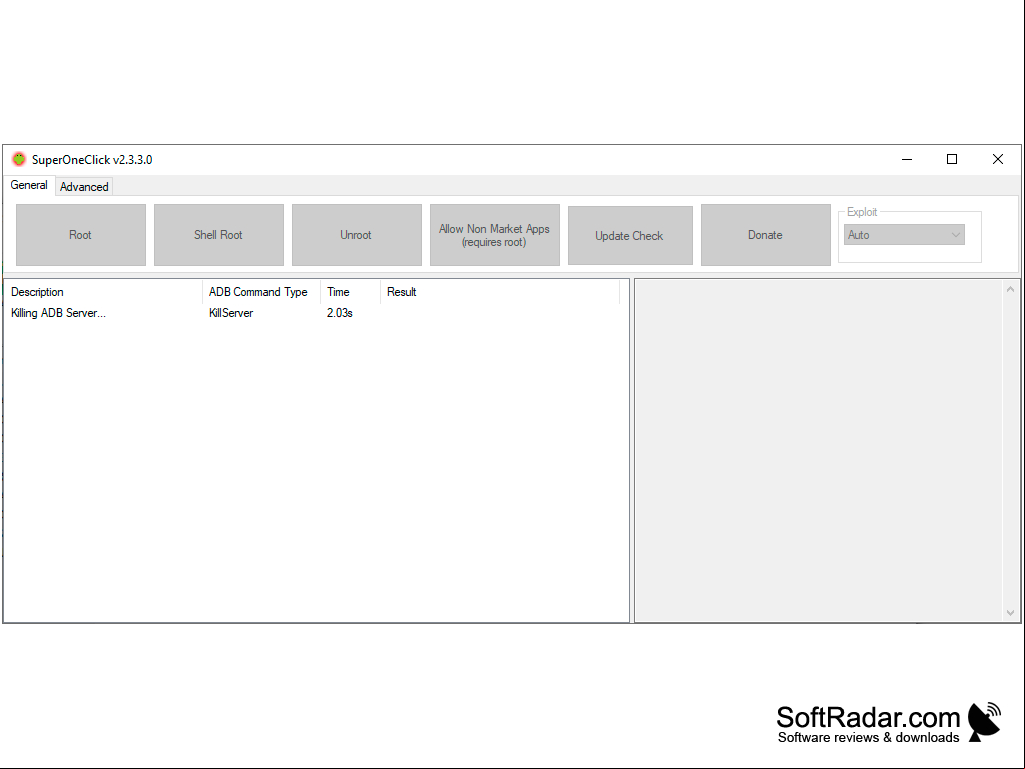Select the General tab
Screen dimensions: 1025x769
click(29, 185)
